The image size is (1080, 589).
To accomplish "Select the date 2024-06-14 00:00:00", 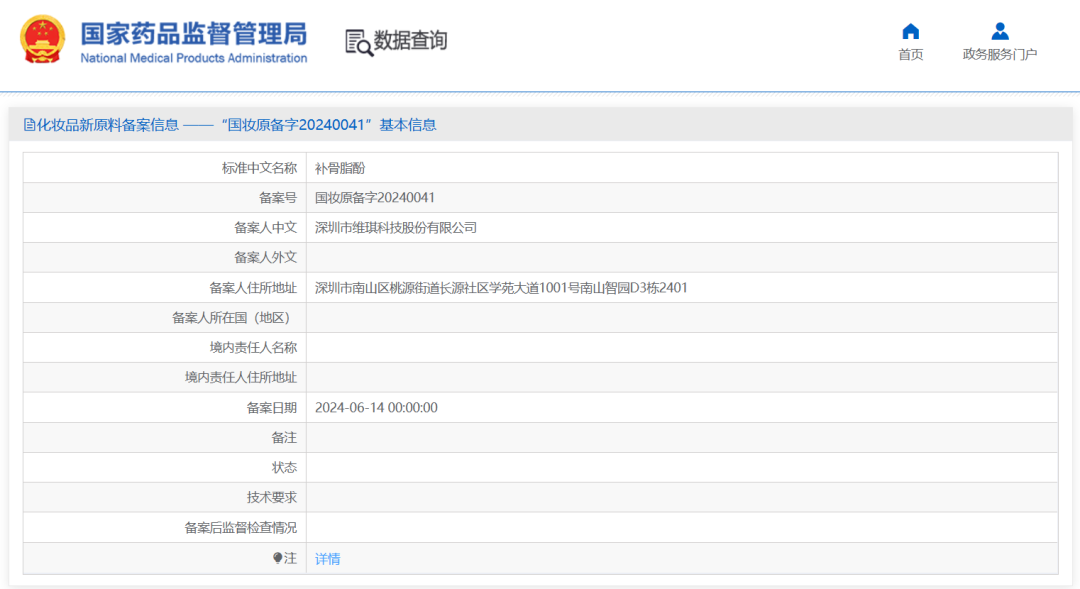I will pyautogui.click(x=376, y=408).
